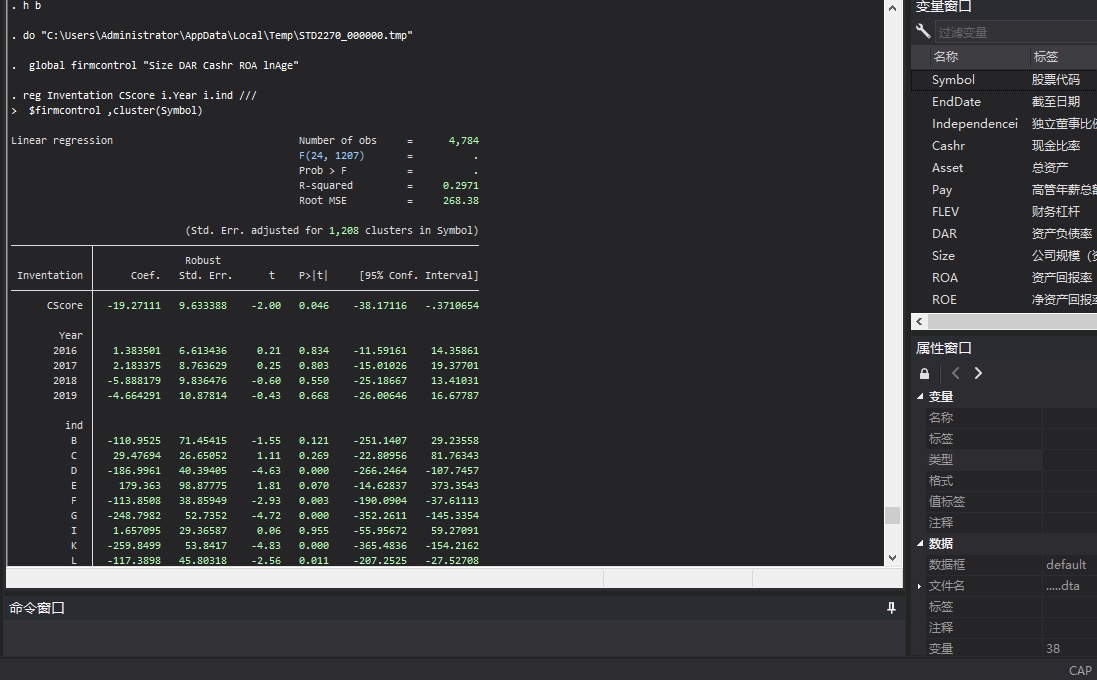Click the 2016 year row label
This screenshot has width=1097, height=680.
coord(65,350)
